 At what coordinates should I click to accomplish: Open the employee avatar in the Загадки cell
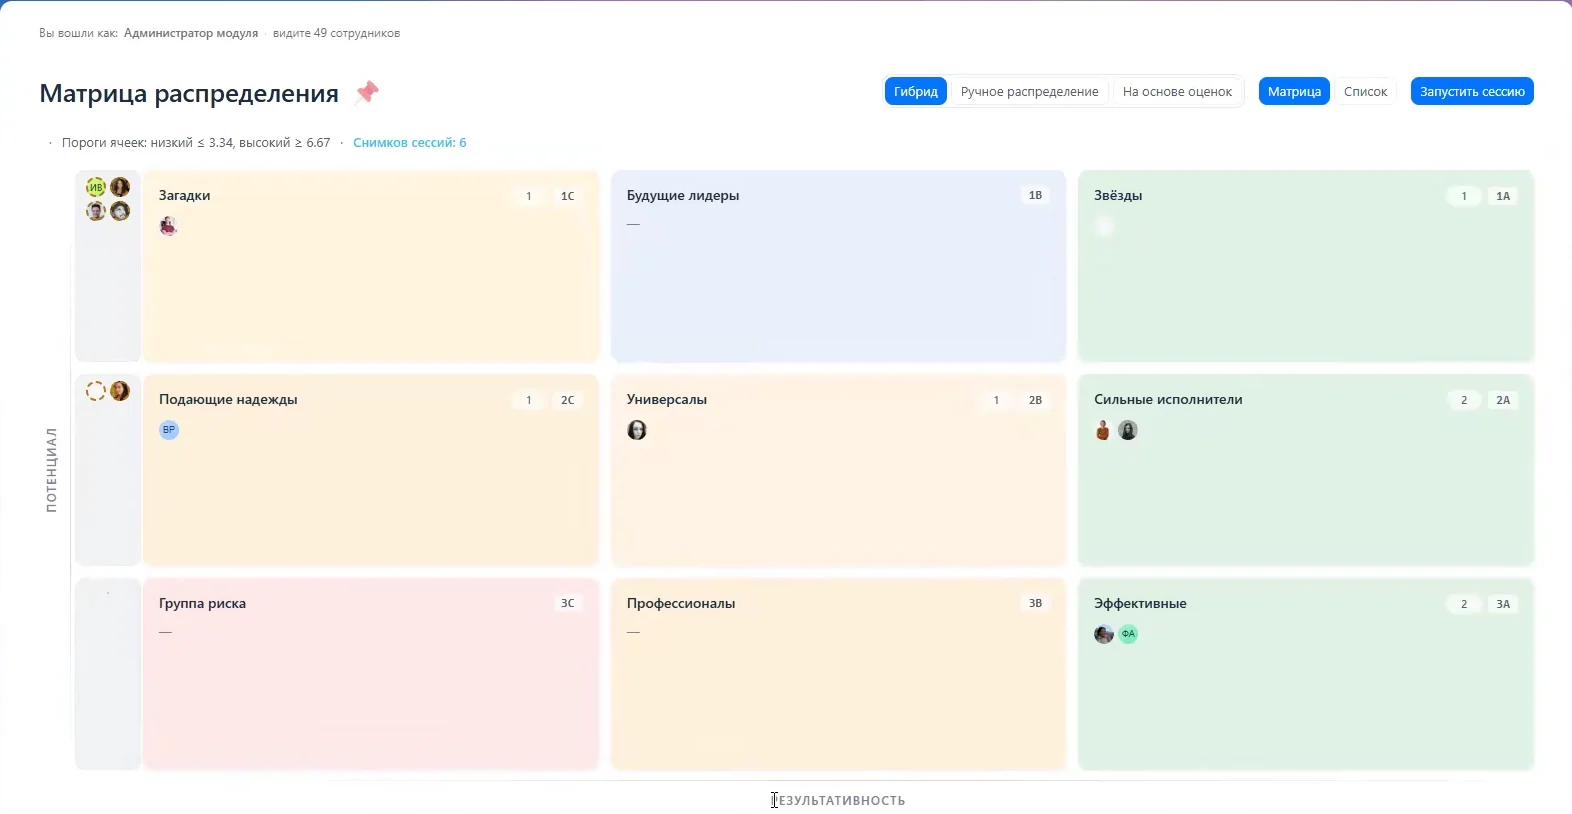(x=168, y=226)
